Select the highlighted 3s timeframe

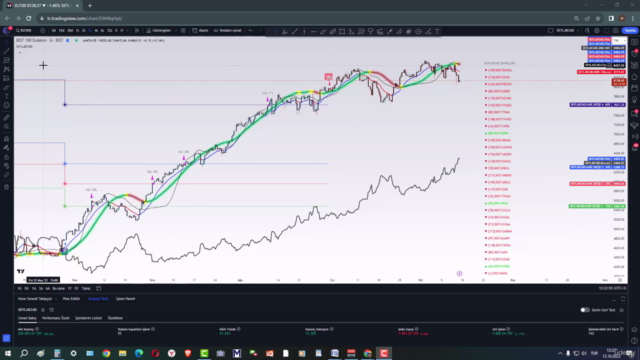point(90,31)
